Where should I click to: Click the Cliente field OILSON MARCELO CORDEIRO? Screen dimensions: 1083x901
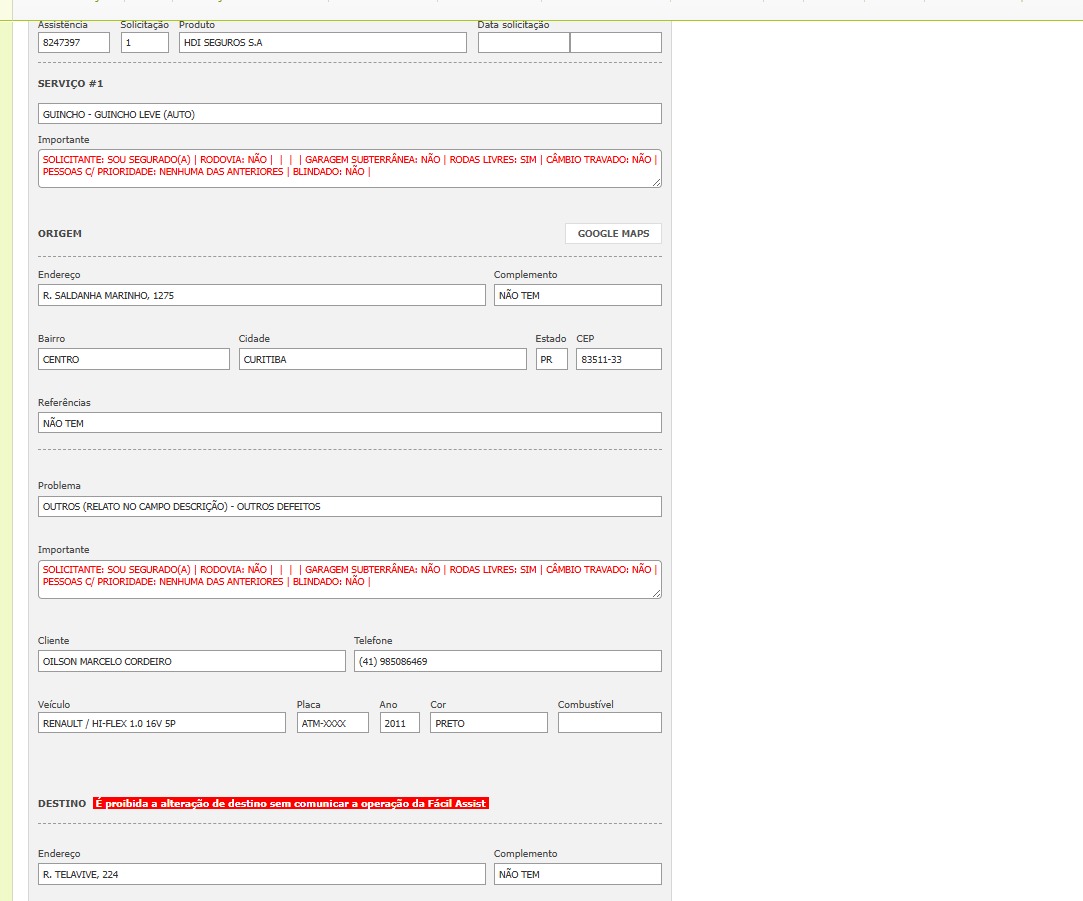tap(191, 662)
